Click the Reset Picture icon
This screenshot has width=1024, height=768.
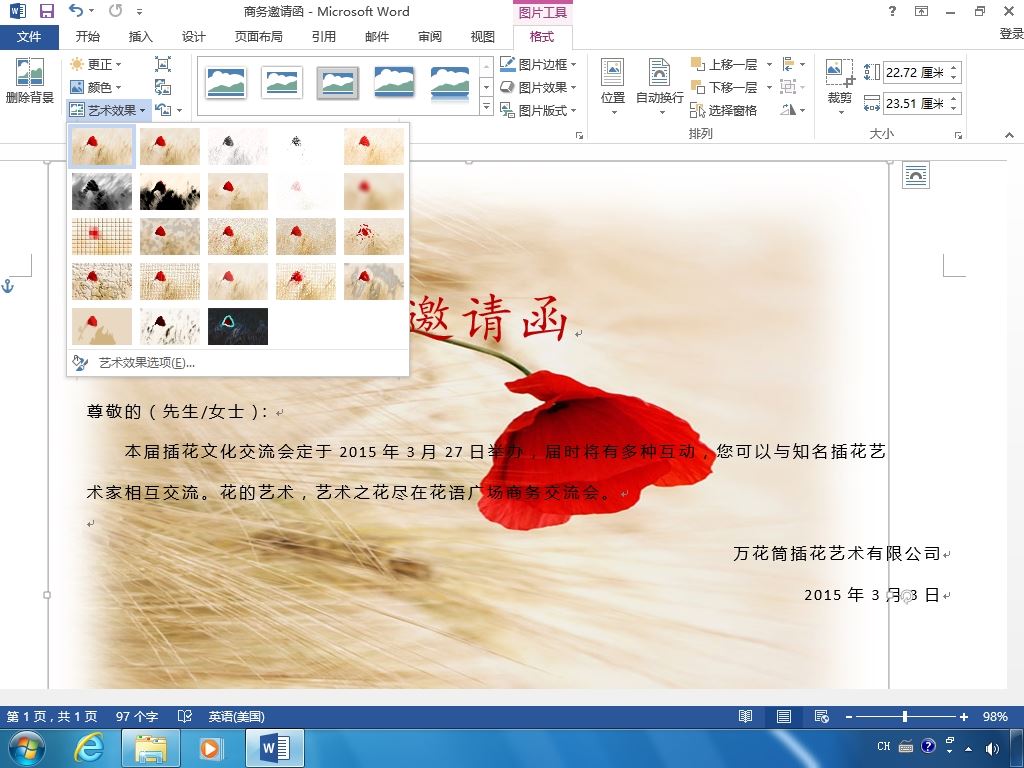163,110
